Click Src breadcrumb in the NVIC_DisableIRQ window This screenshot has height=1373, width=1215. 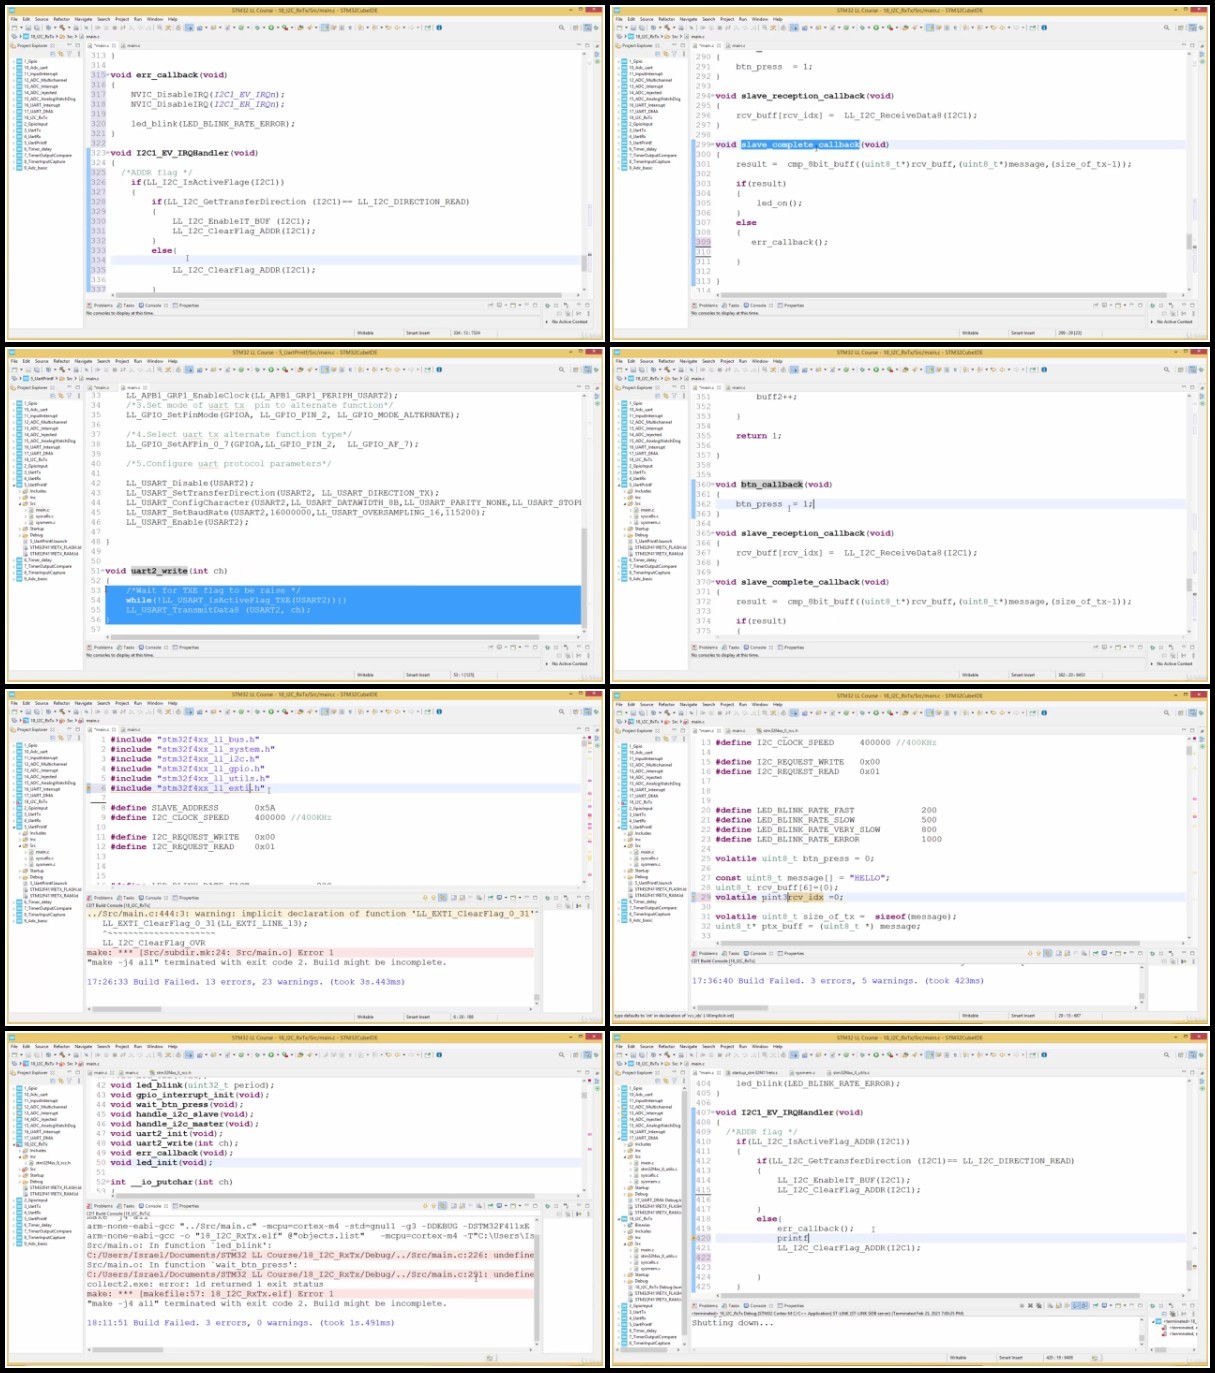[70, 36]
